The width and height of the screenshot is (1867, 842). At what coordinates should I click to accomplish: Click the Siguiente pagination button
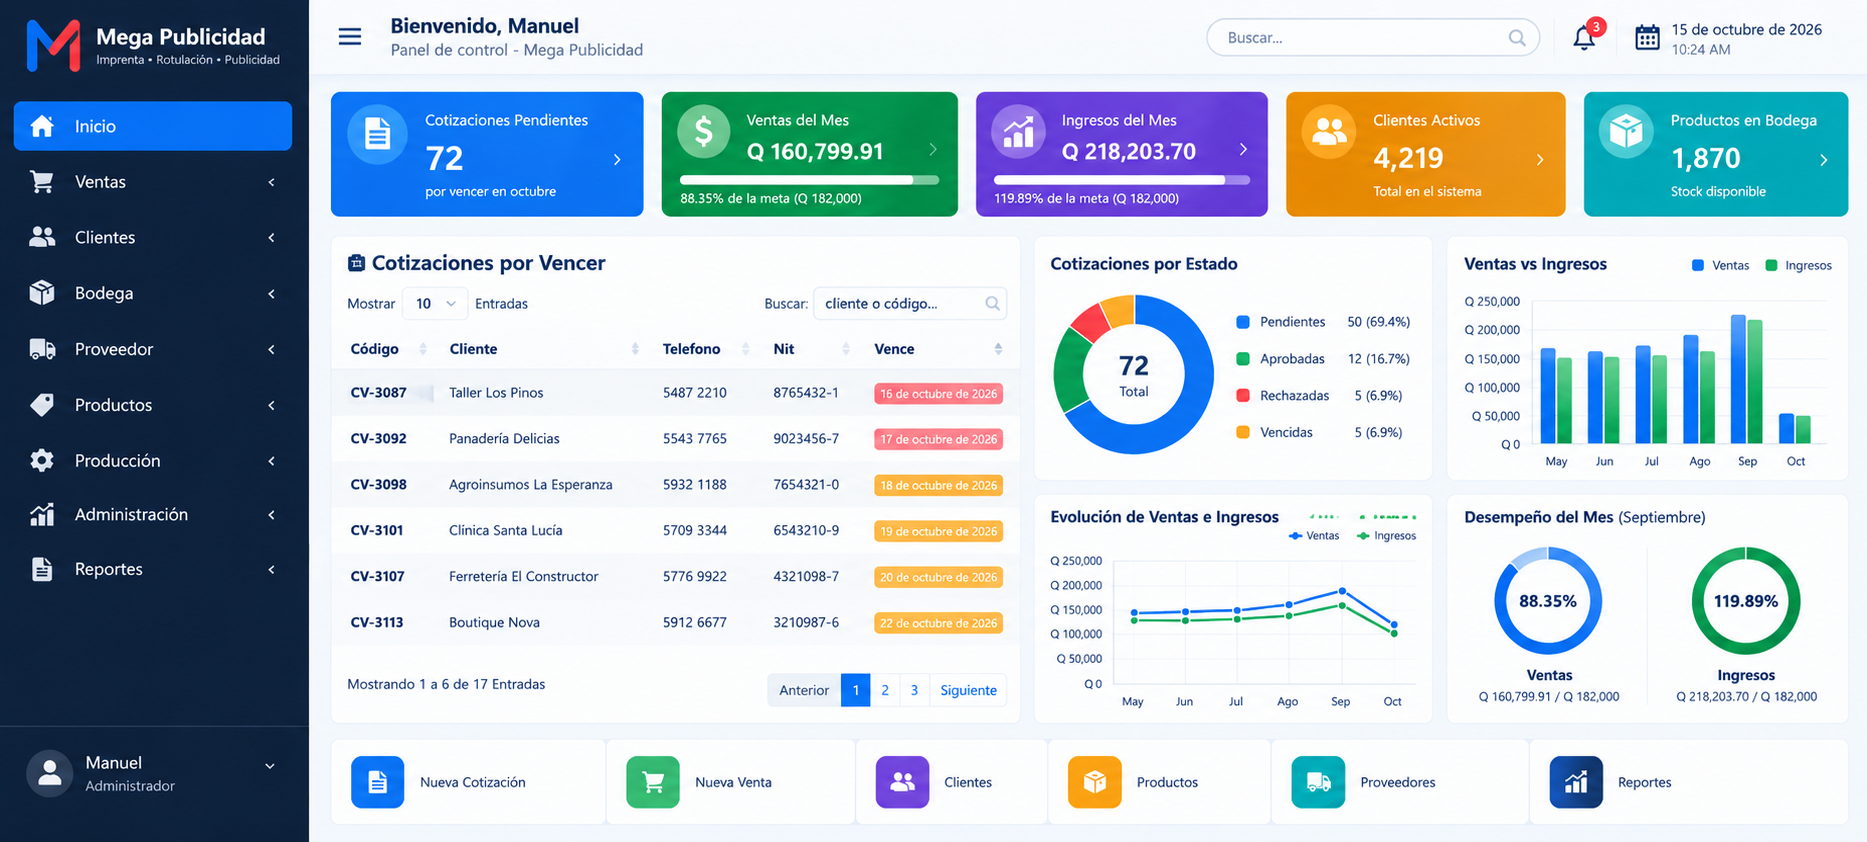coord(968,690)
